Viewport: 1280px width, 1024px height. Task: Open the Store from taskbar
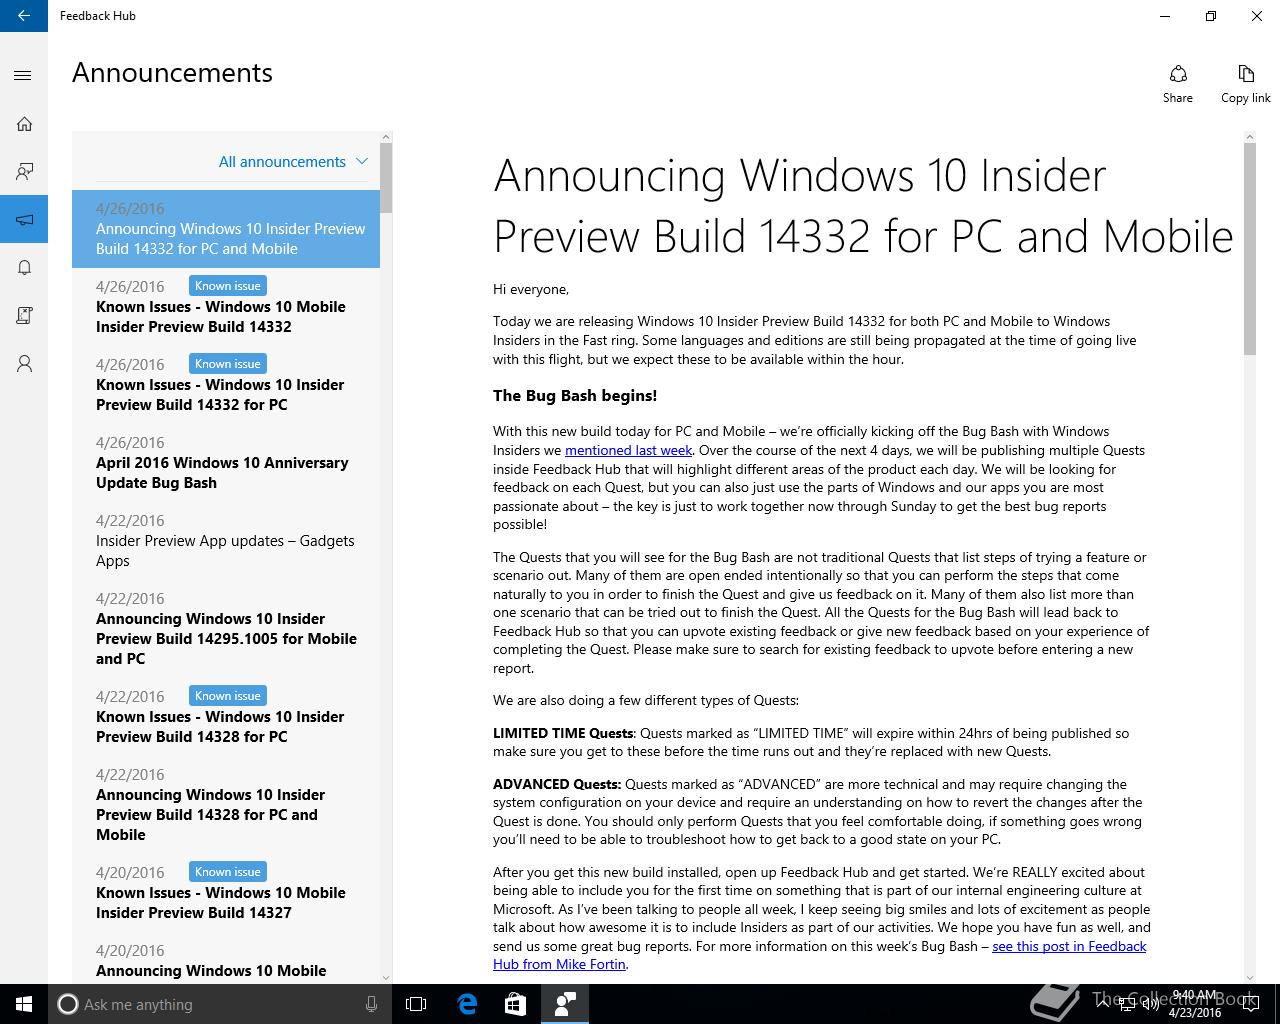pyautogui.click(x=515, y=1004)
